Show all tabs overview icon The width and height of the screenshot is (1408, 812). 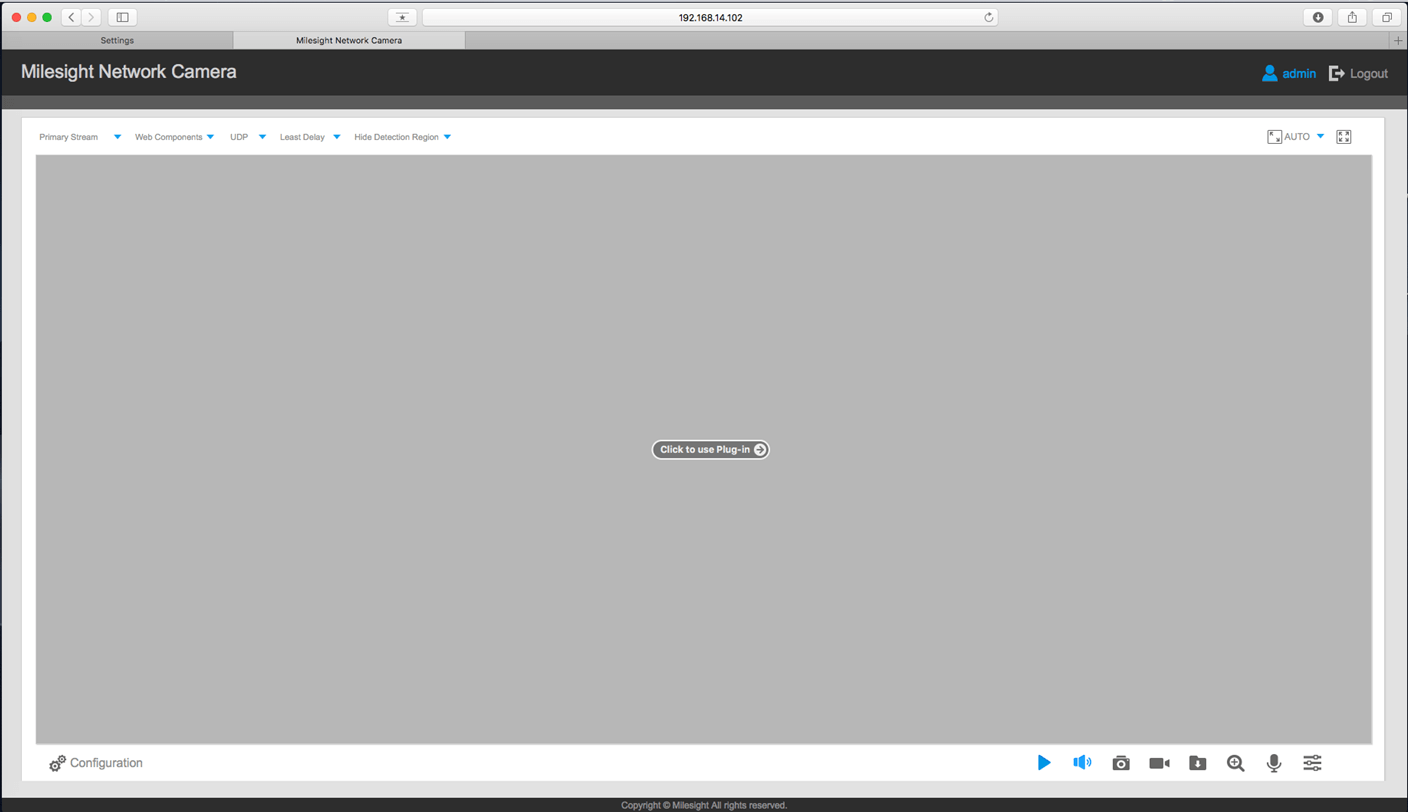pyautogui.click(x=1387, y=17)
